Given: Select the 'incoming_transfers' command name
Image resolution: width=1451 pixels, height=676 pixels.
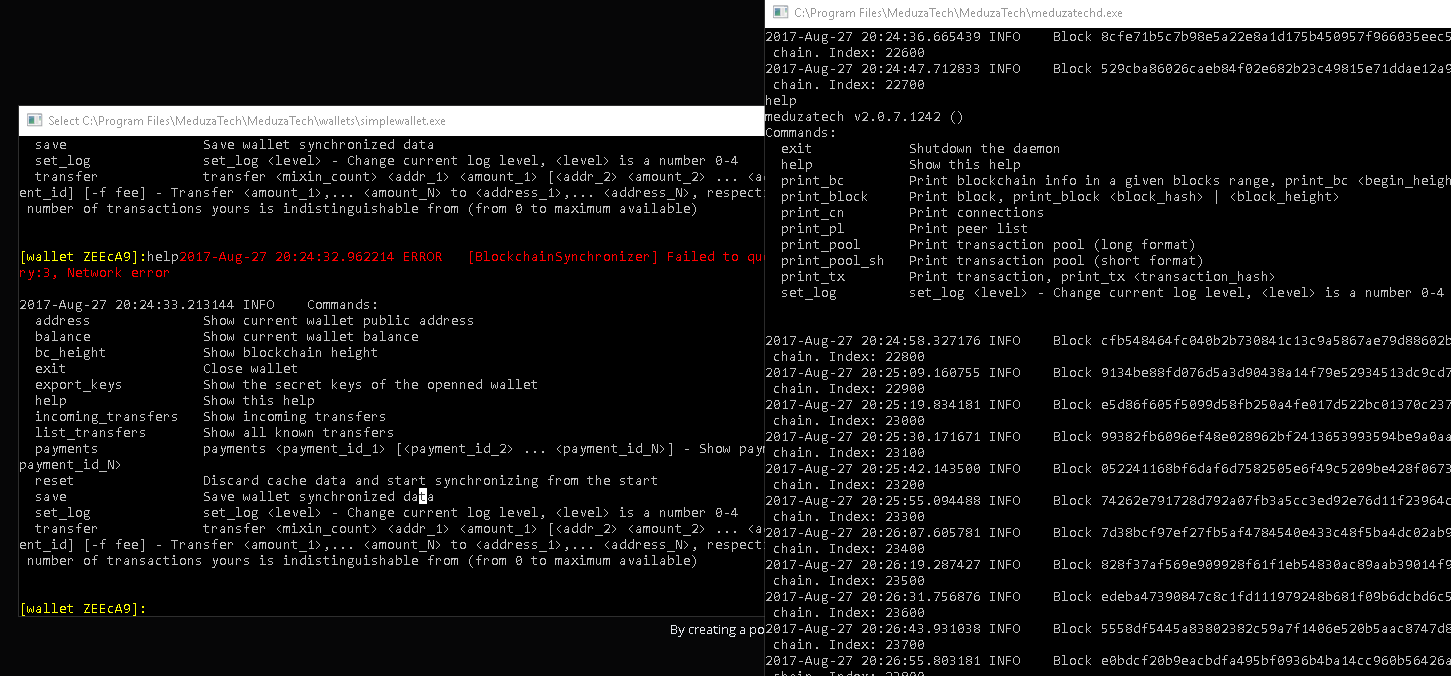Looking at the screenshot, I should tap(106, 417).
